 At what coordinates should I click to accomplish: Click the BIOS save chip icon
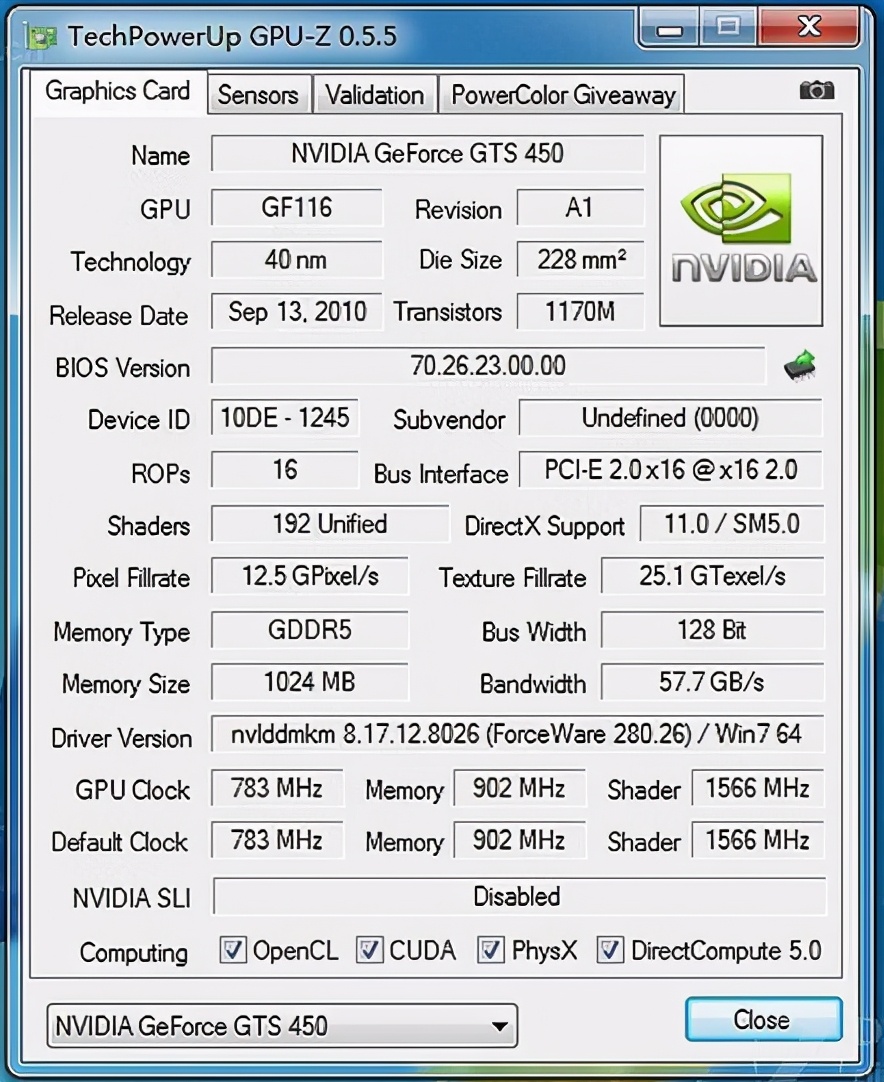[800, 366]
